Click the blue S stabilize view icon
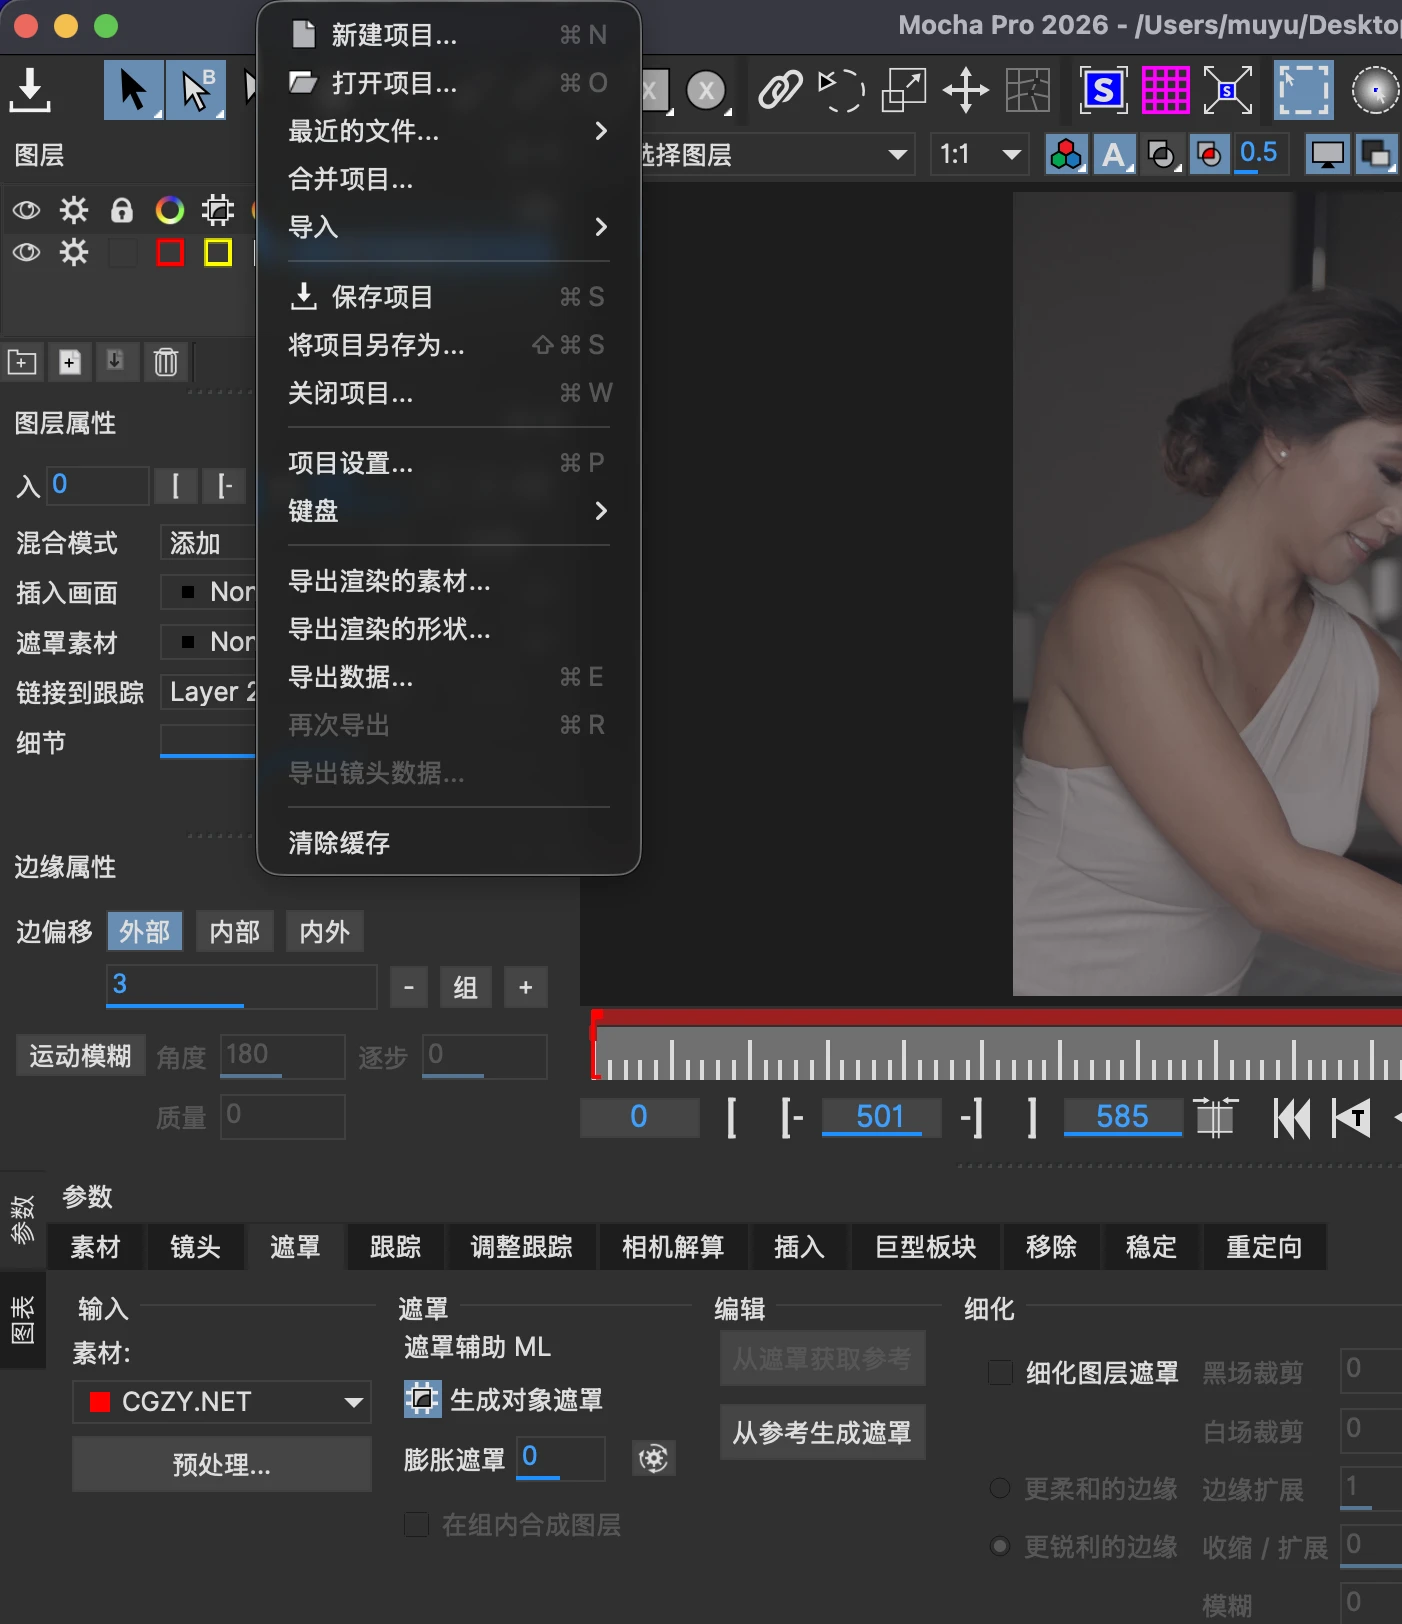This screenshot has width=1402, height=1624. pos(1103,90)
